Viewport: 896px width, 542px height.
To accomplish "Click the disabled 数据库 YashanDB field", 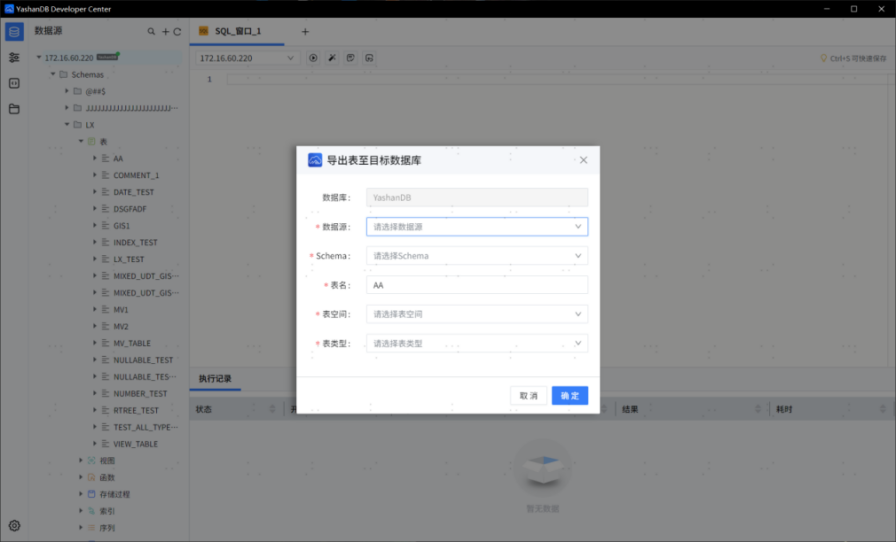I will pyautogui.click(x=477, y=198).
